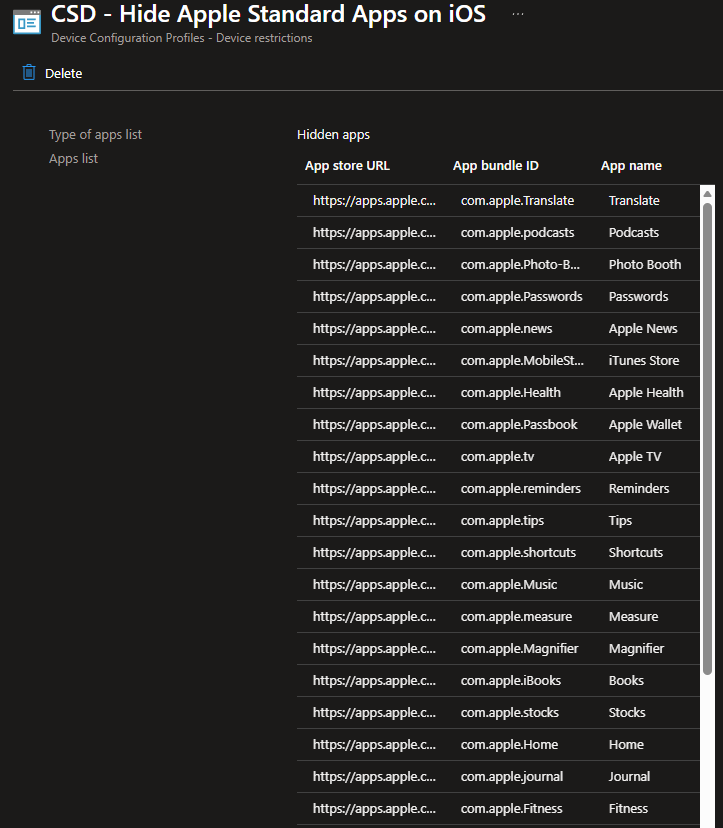This screenshot has width=723, height=828.
Task: Click the App store URL in the Translate row
Action: coord(374,201)
